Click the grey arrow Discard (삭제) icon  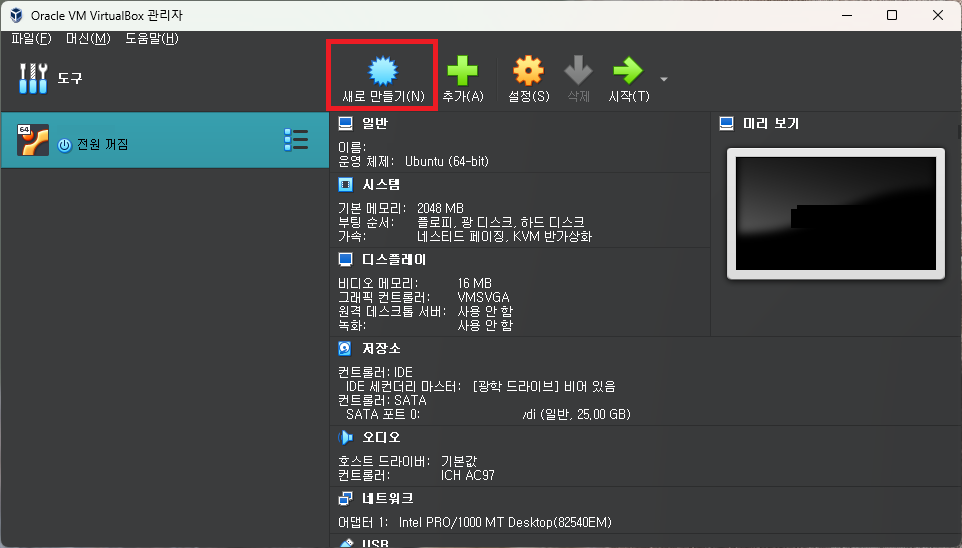pos(578,71)
